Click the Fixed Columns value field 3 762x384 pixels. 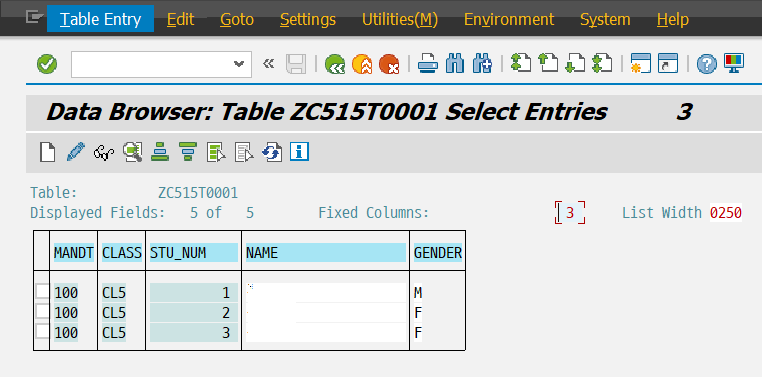[x=570, y=212]
